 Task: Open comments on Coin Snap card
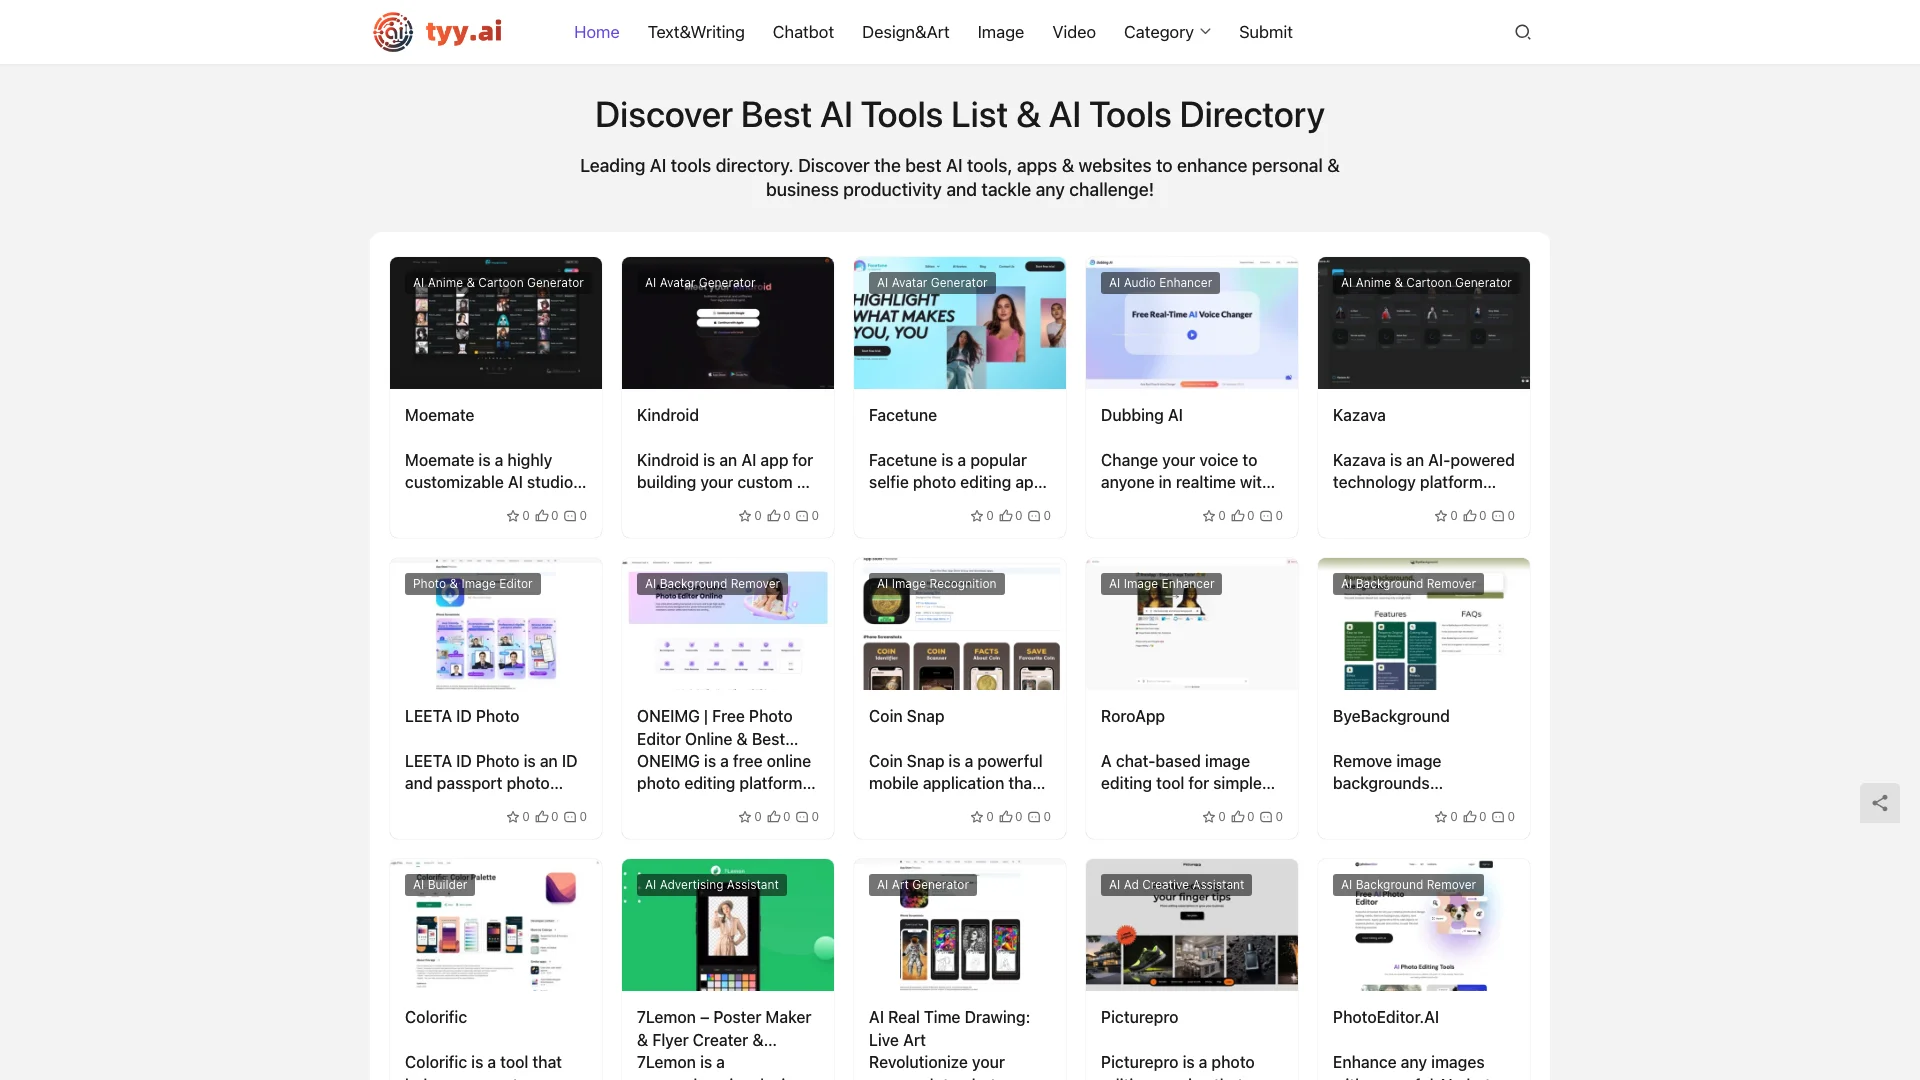1034,817
